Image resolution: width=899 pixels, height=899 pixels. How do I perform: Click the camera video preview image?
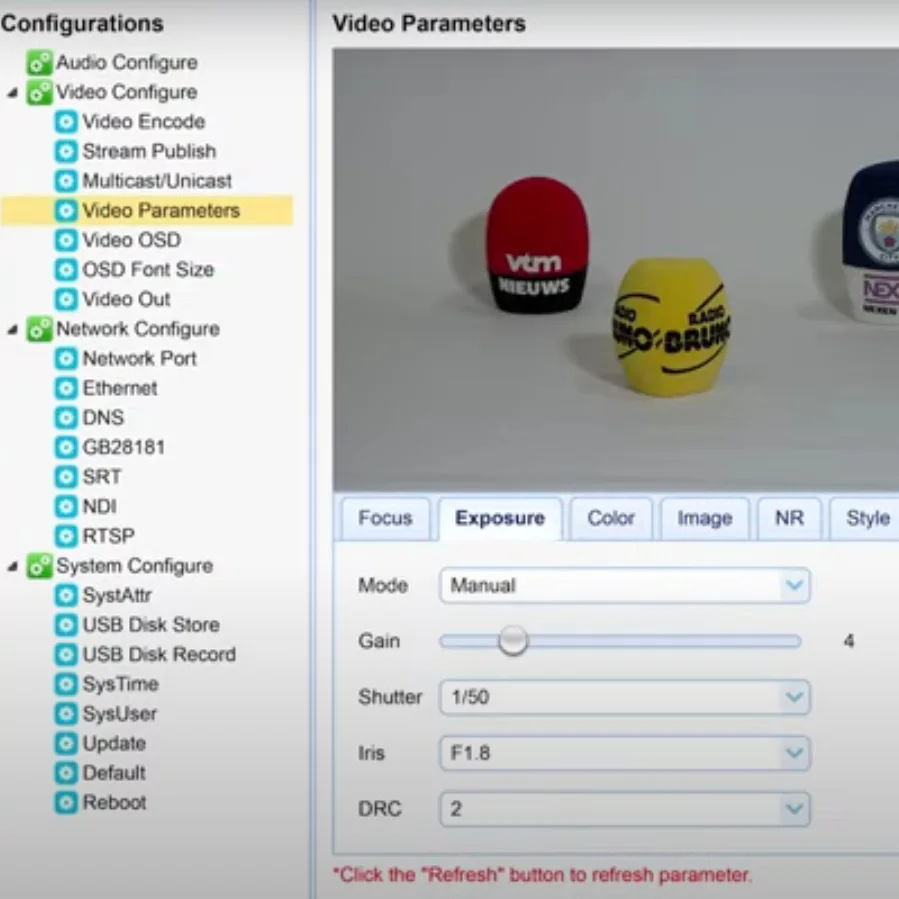click(x=616, y=269)
